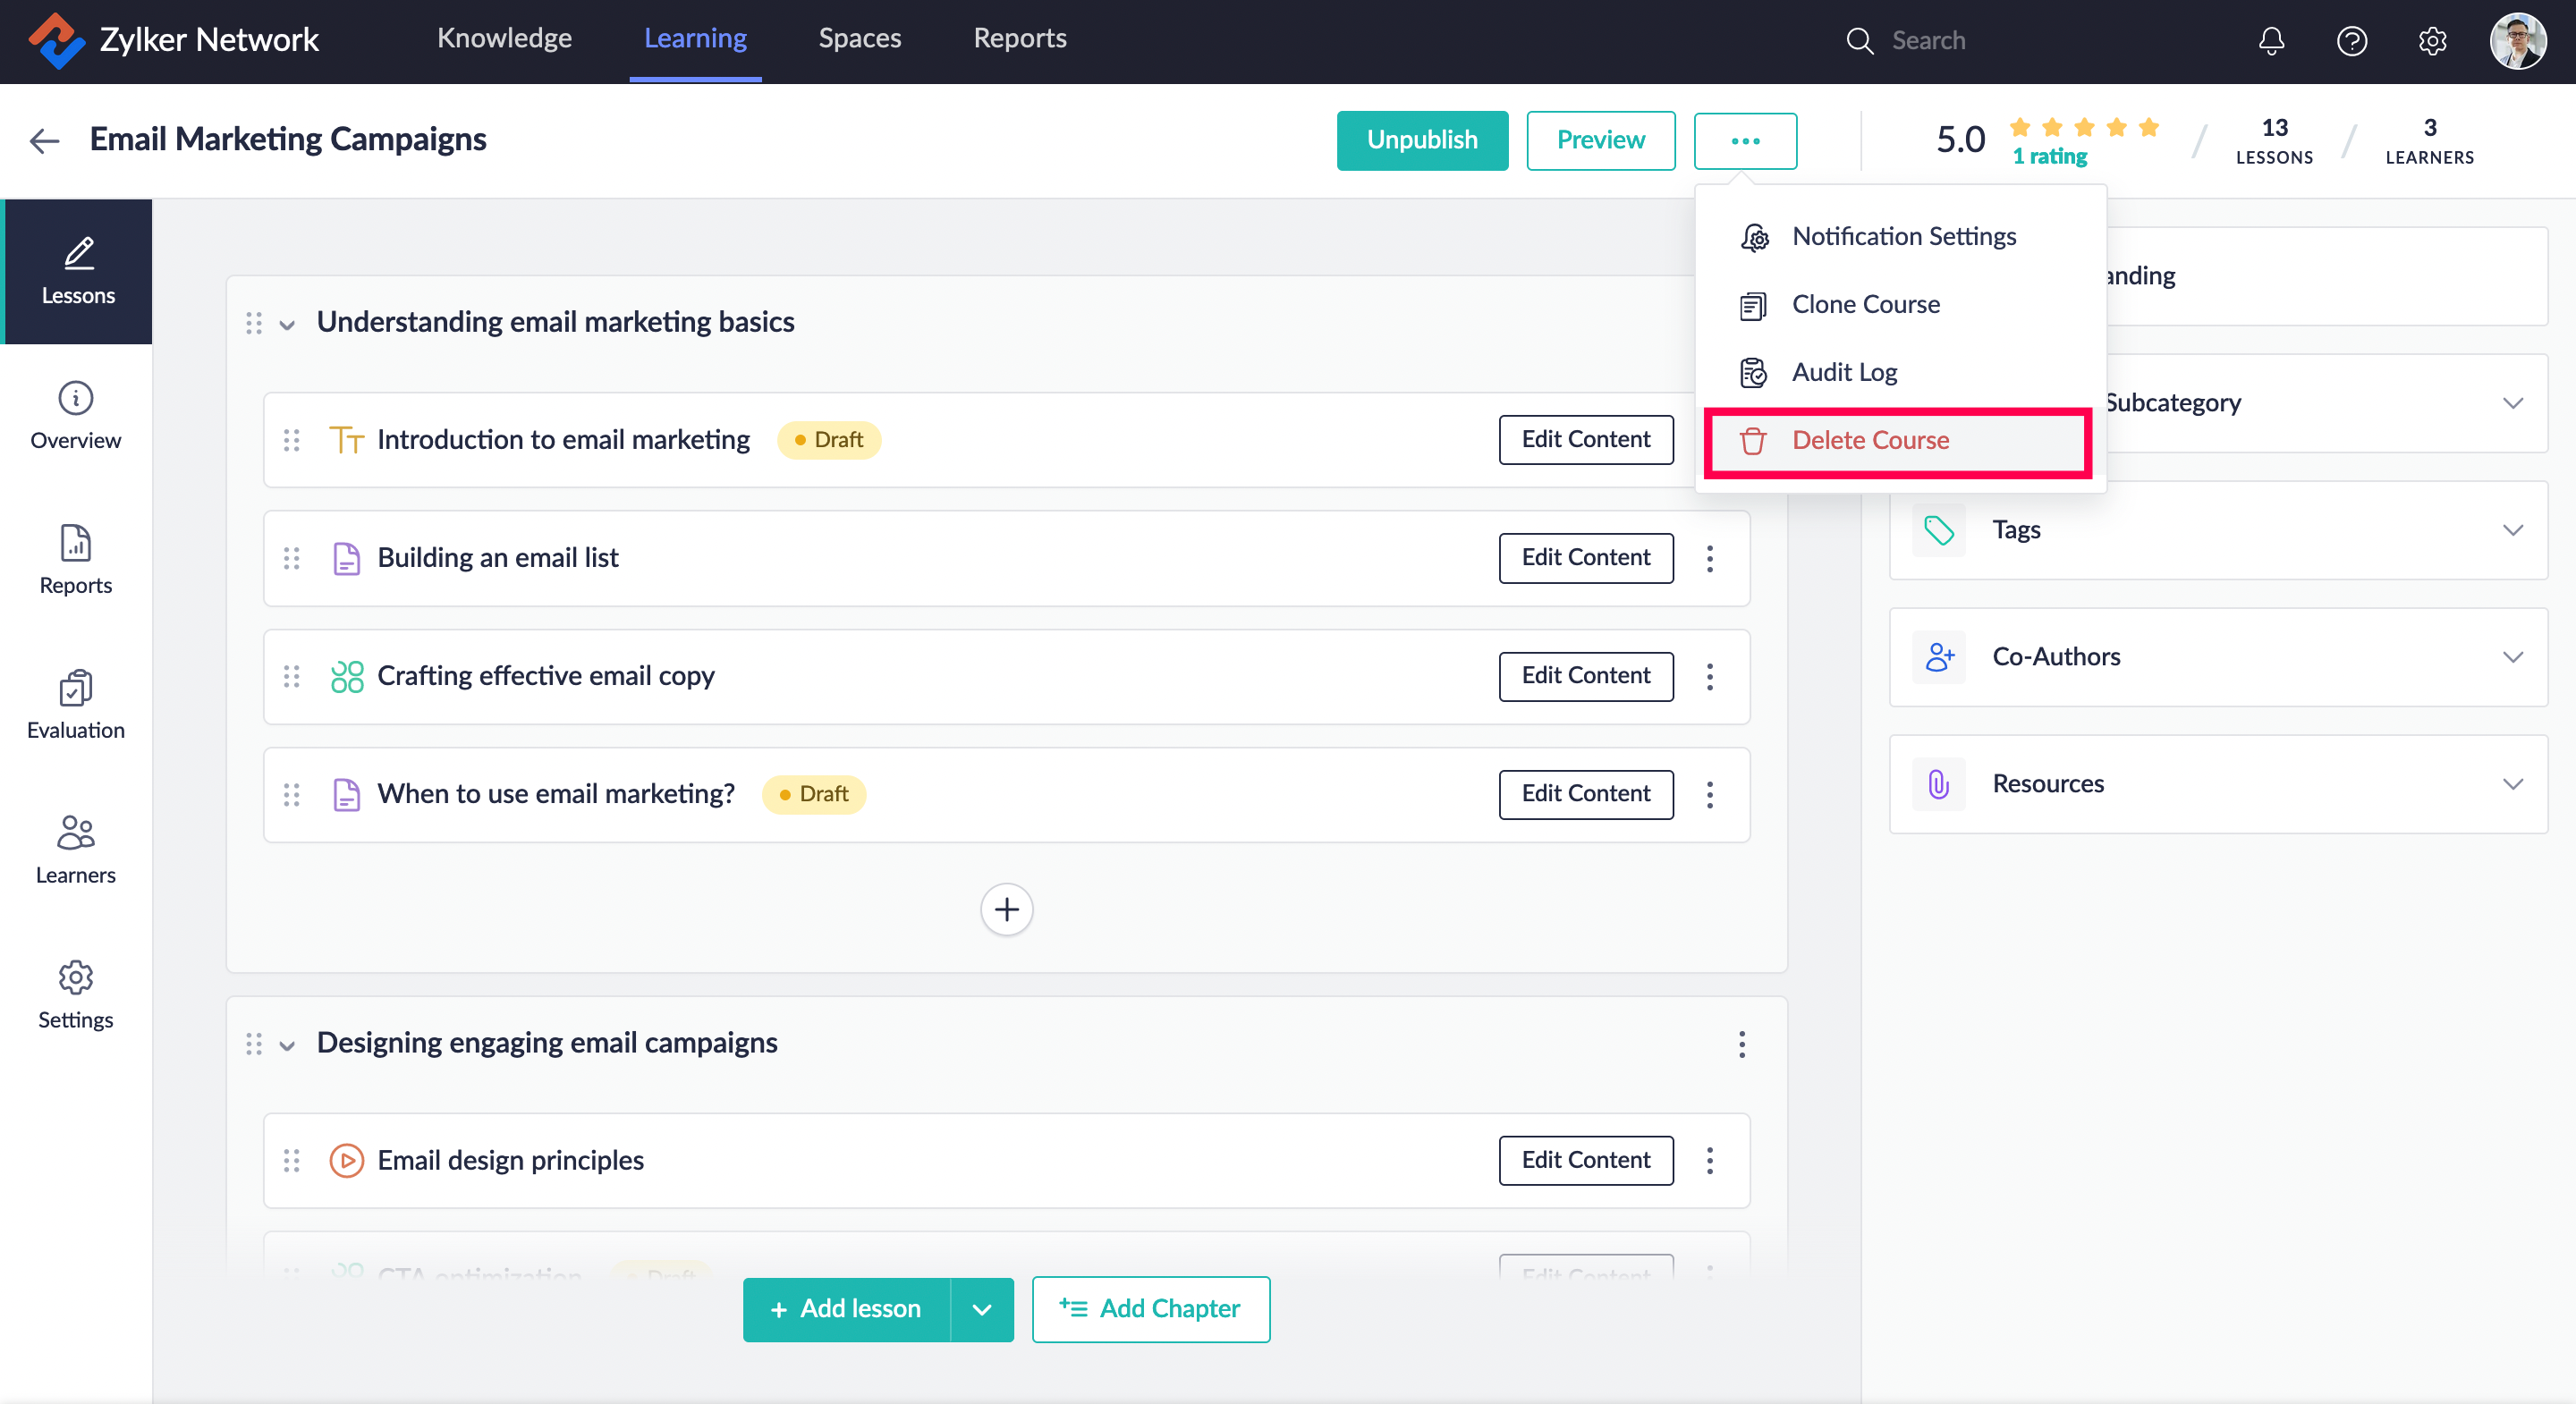Click the circular plus add-lesson icon
2576x1404 pixels.
(1006, 909)
